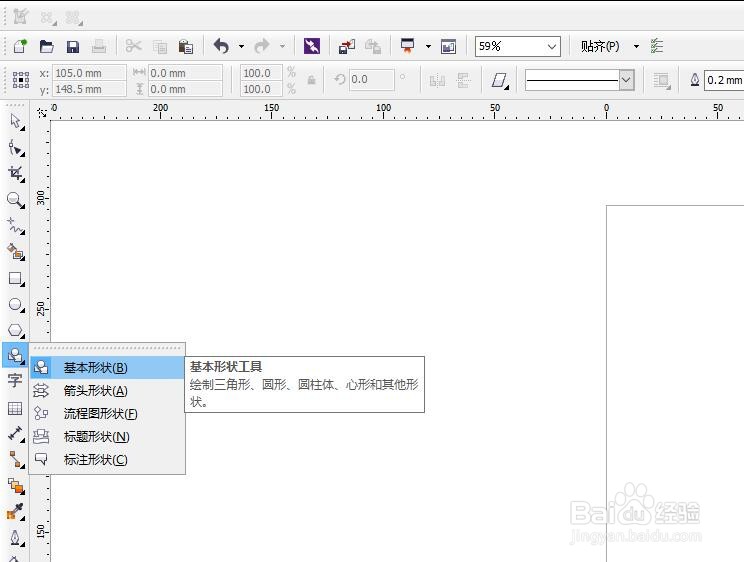The width and height of the screenshot is (744, 562).
Task: Open a file with folder icon
Action: 46,46
